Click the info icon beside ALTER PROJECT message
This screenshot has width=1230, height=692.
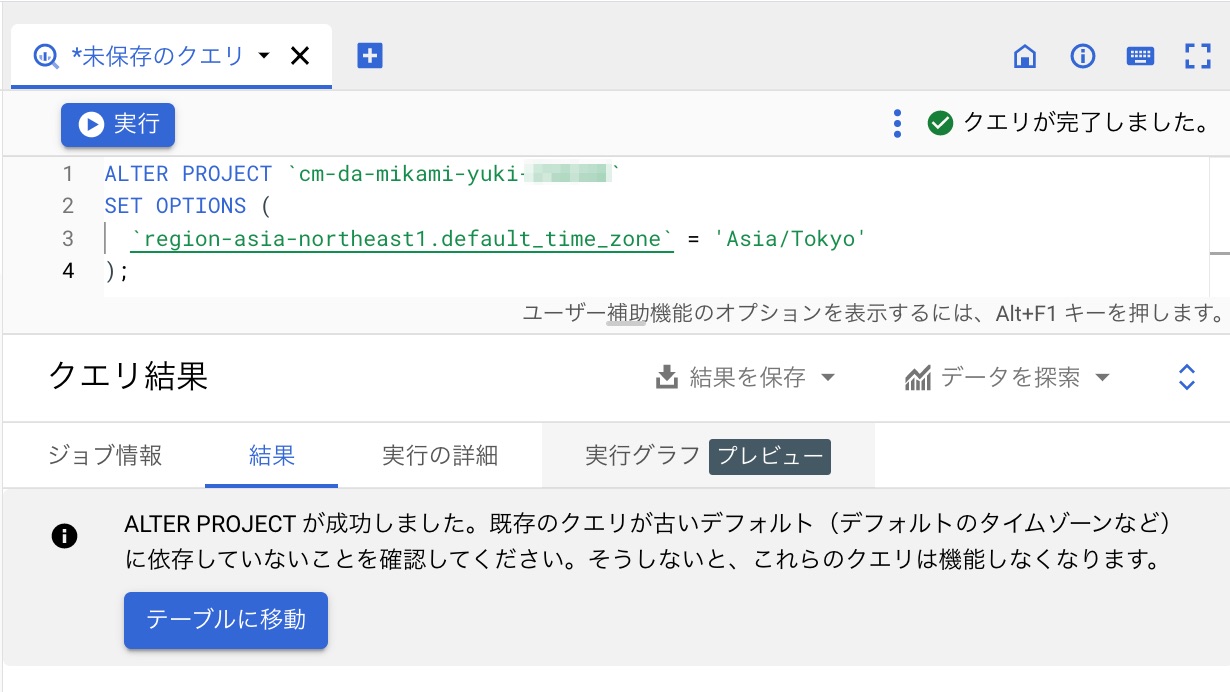coord(64,536)
